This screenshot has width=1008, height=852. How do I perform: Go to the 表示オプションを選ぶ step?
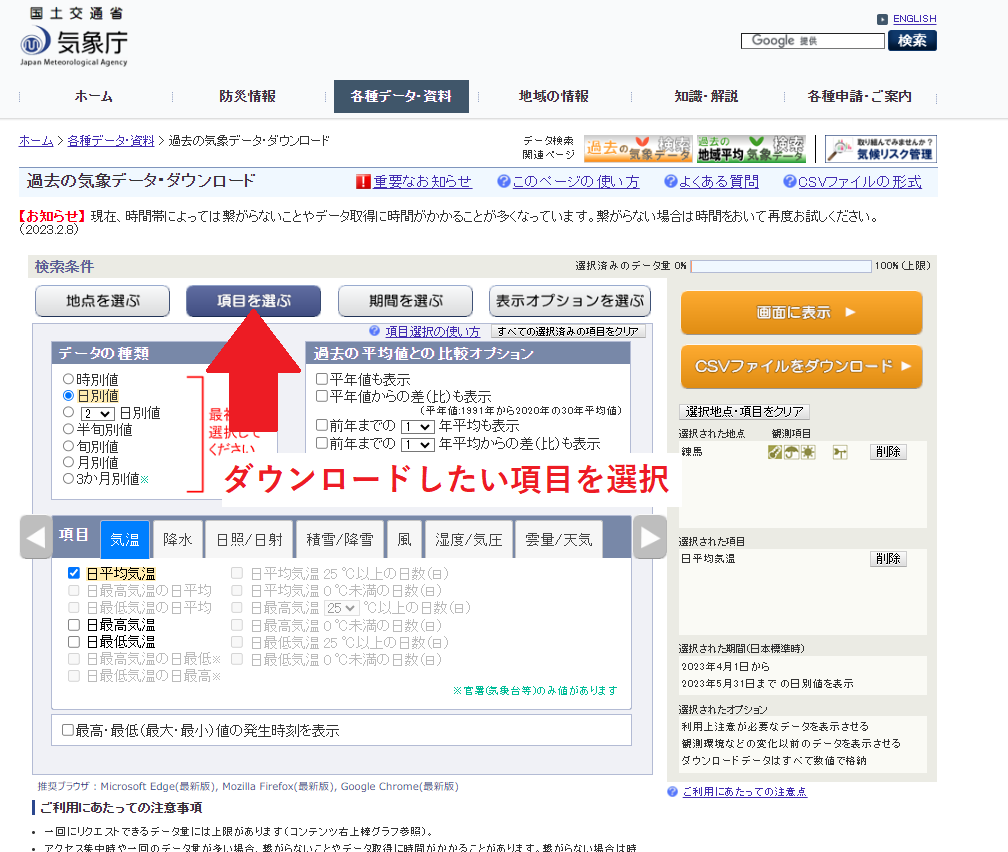pyautogui.click(x=570, y=301)
